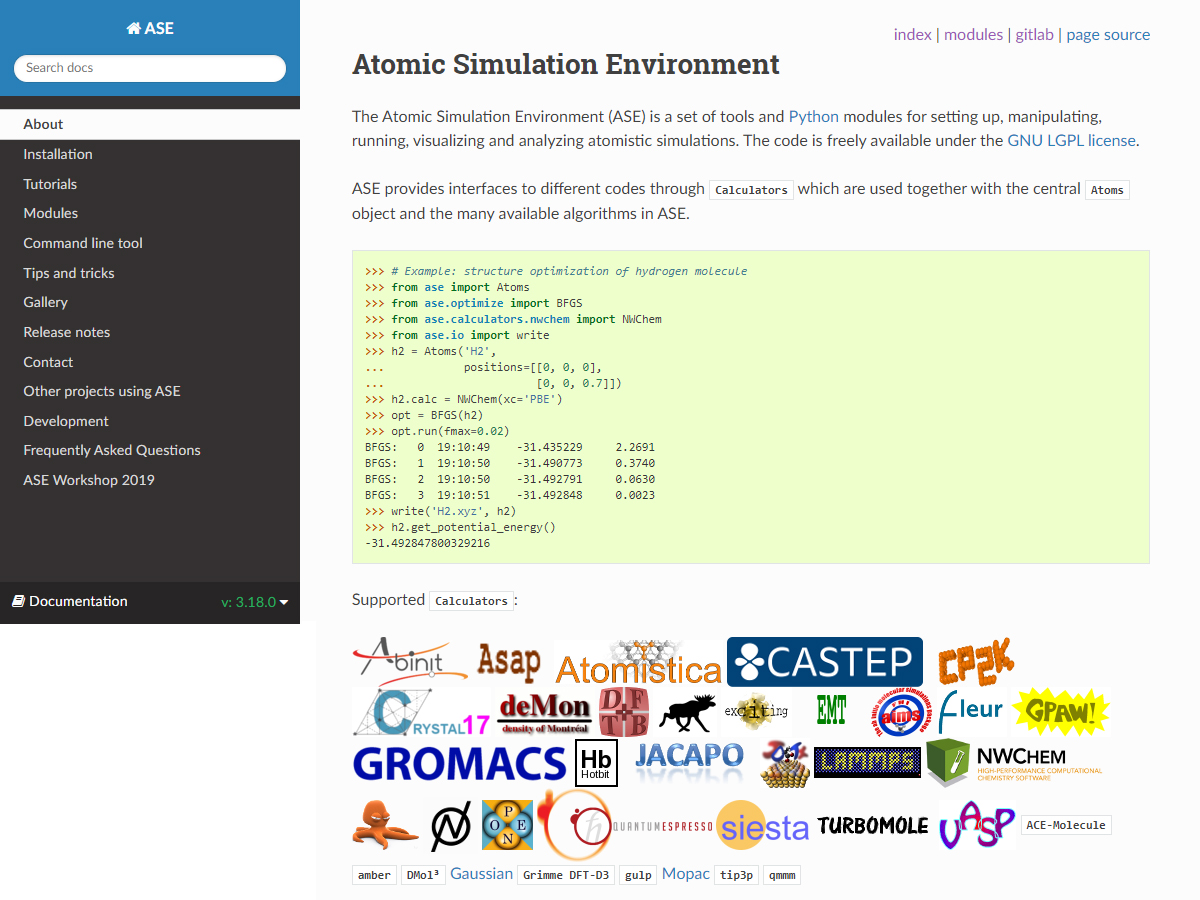This screenshot has height=900, width=1200.
Task: Open the GNU LGPL license link
Action: click(1071, 140)
